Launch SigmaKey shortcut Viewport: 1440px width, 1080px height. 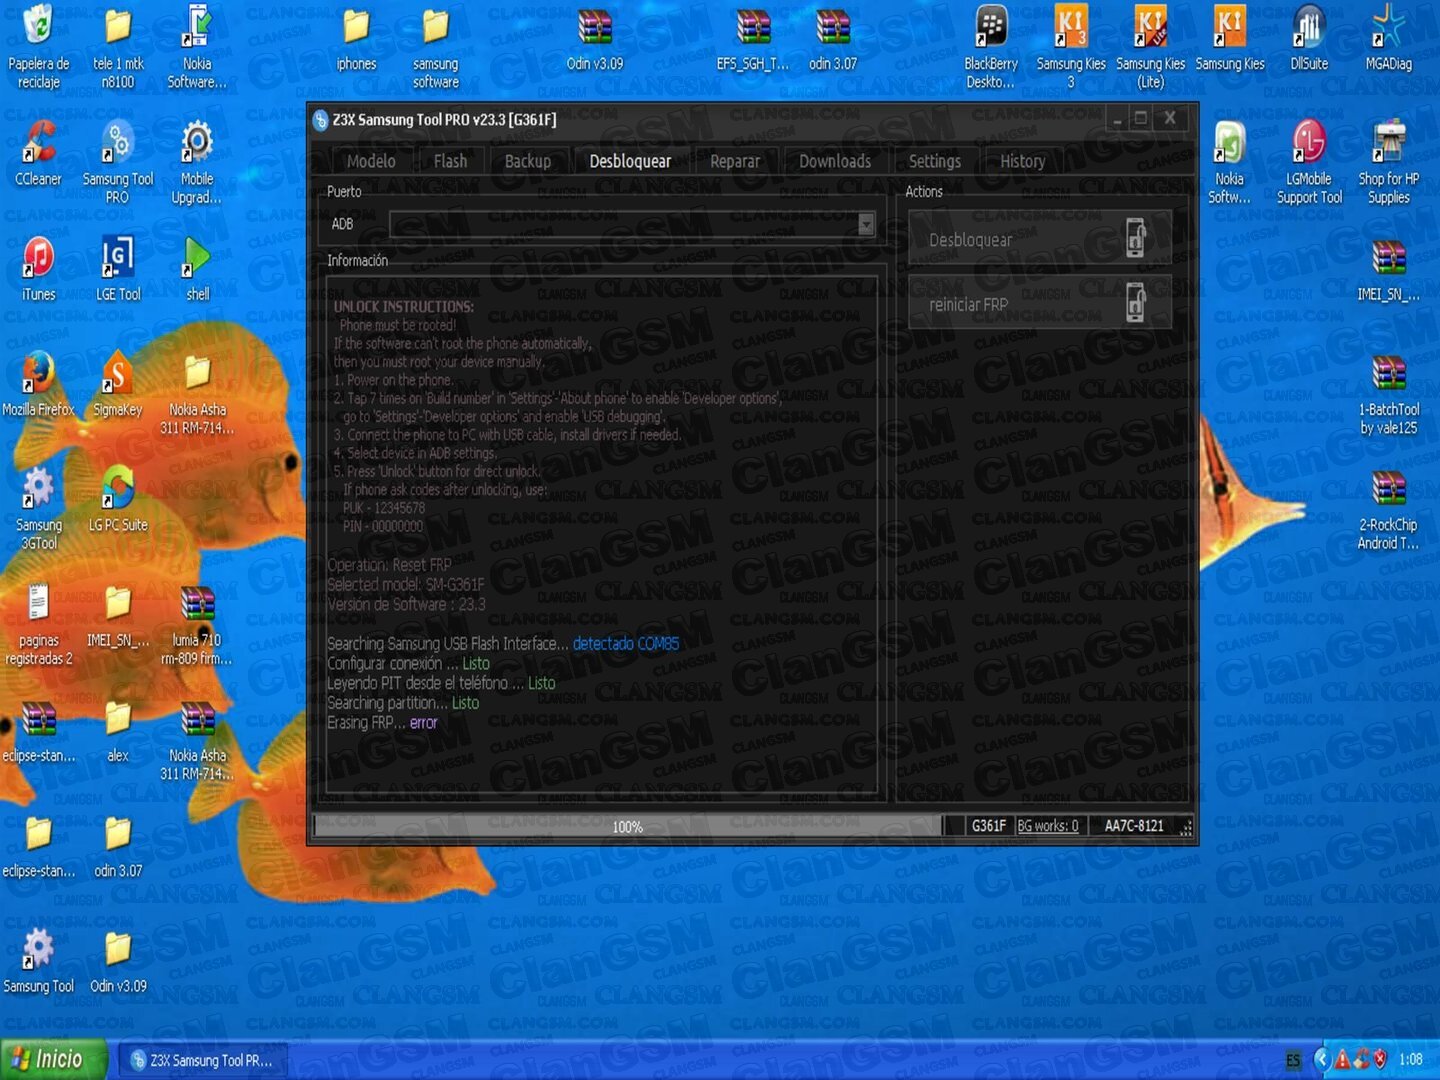[x=118, y=385]
